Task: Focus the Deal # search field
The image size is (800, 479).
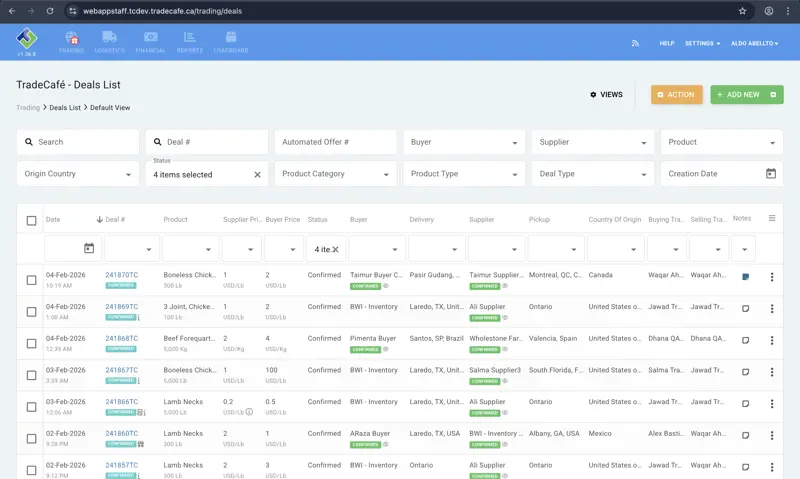Action: click(x=207, y=142)
